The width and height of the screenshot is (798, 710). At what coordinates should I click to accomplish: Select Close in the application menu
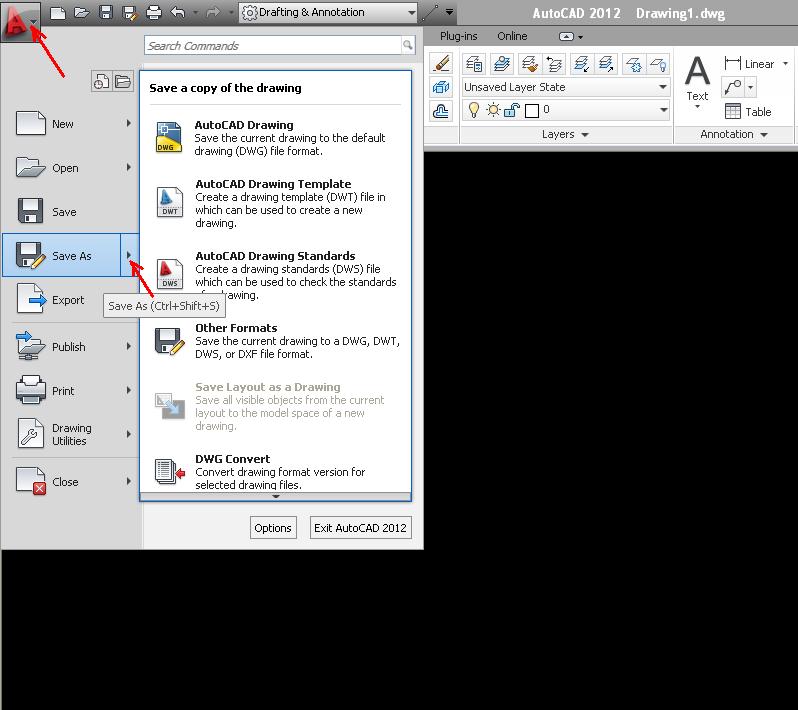pyautogui.click(x=64, y=481)
